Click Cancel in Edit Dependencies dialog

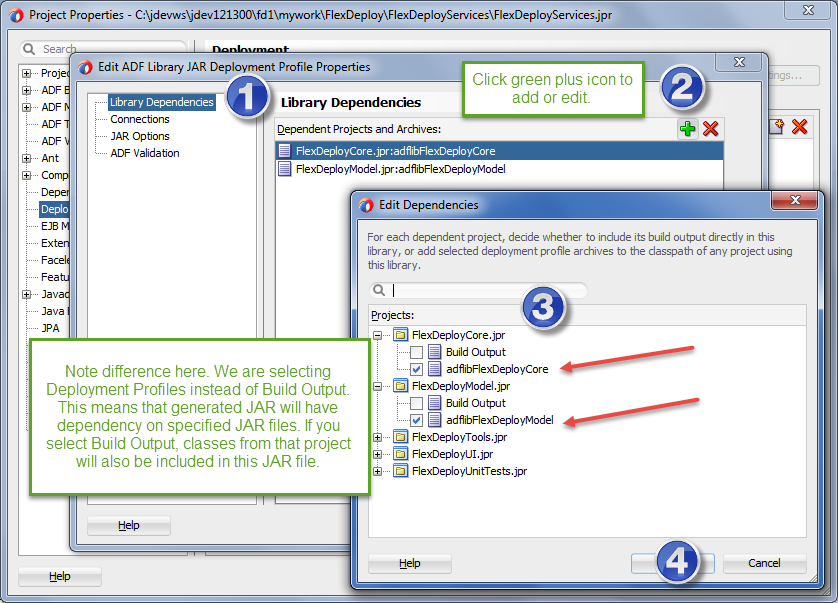point(764,563)
